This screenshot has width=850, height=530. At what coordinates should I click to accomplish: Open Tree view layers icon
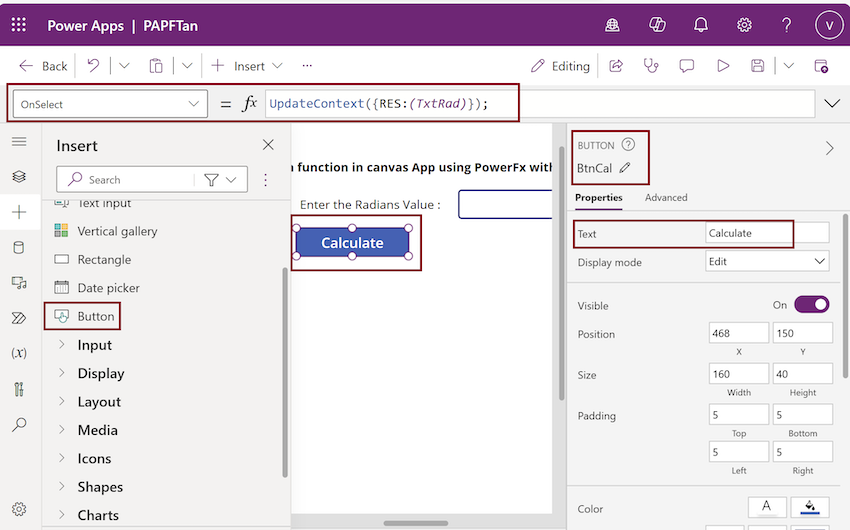coord(19,176)
